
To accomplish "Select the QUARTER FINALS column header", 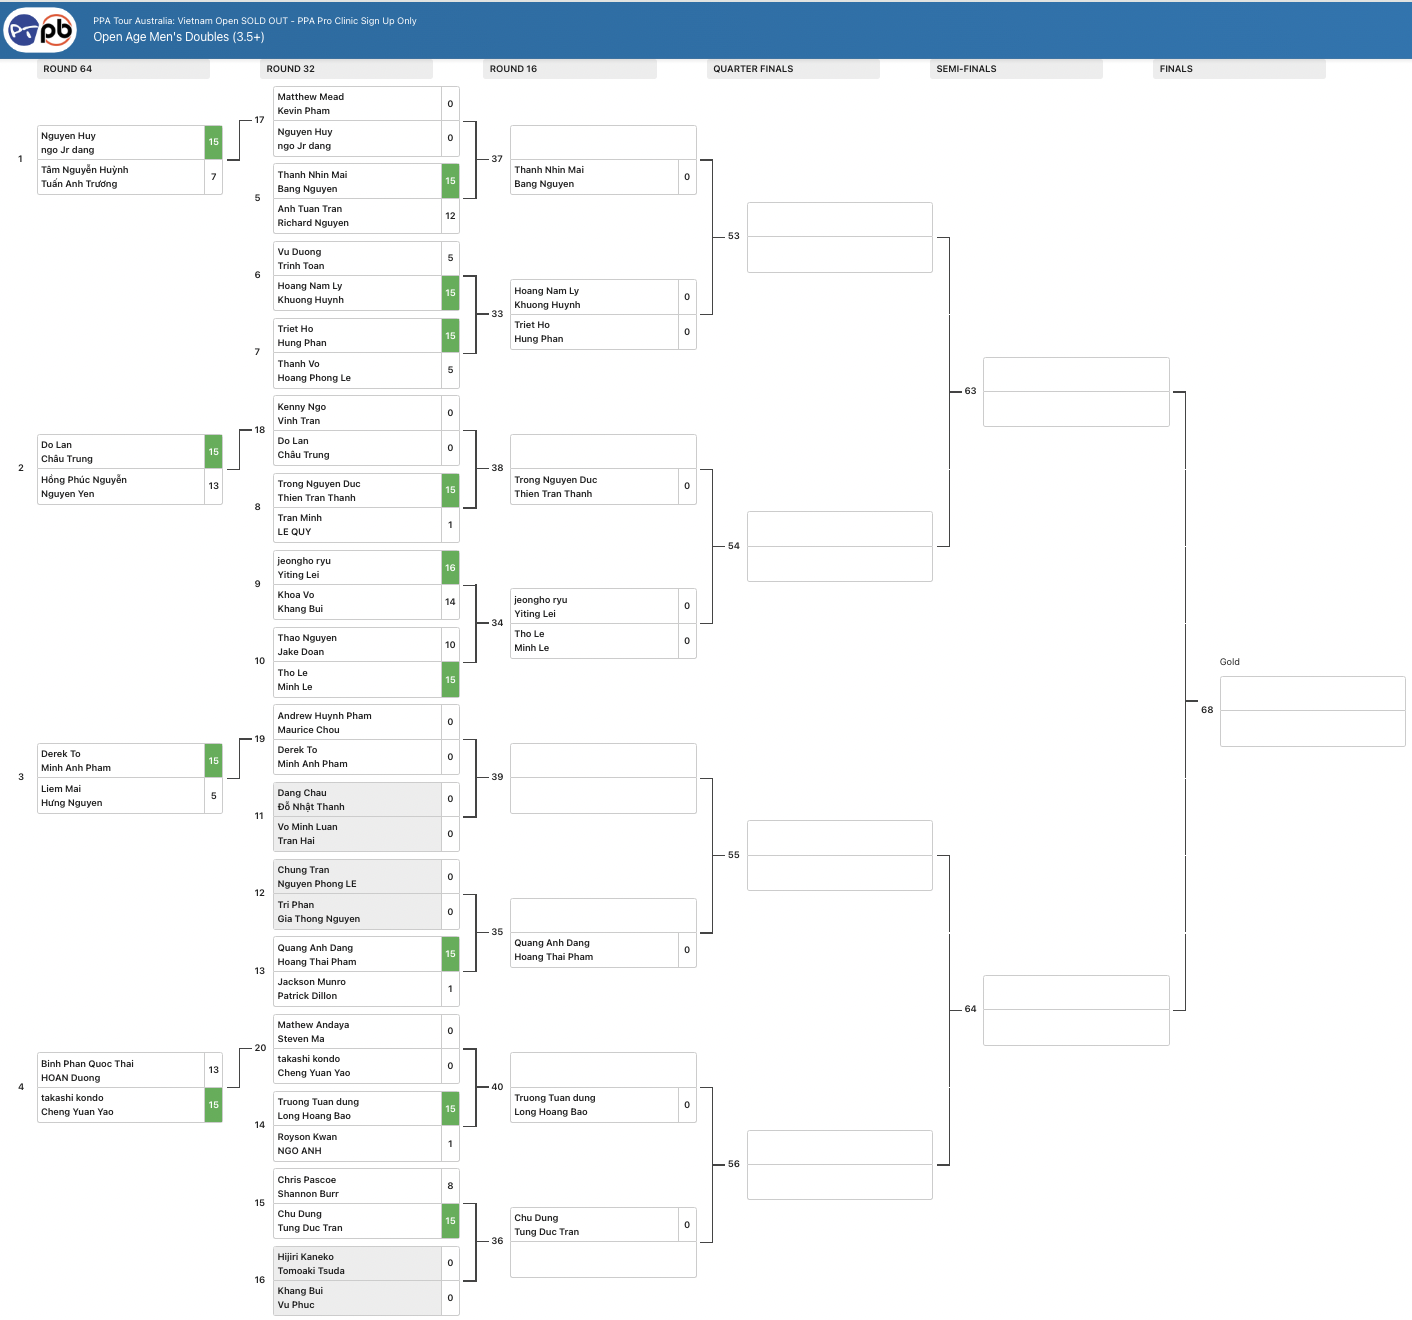I will click(793, 69).
